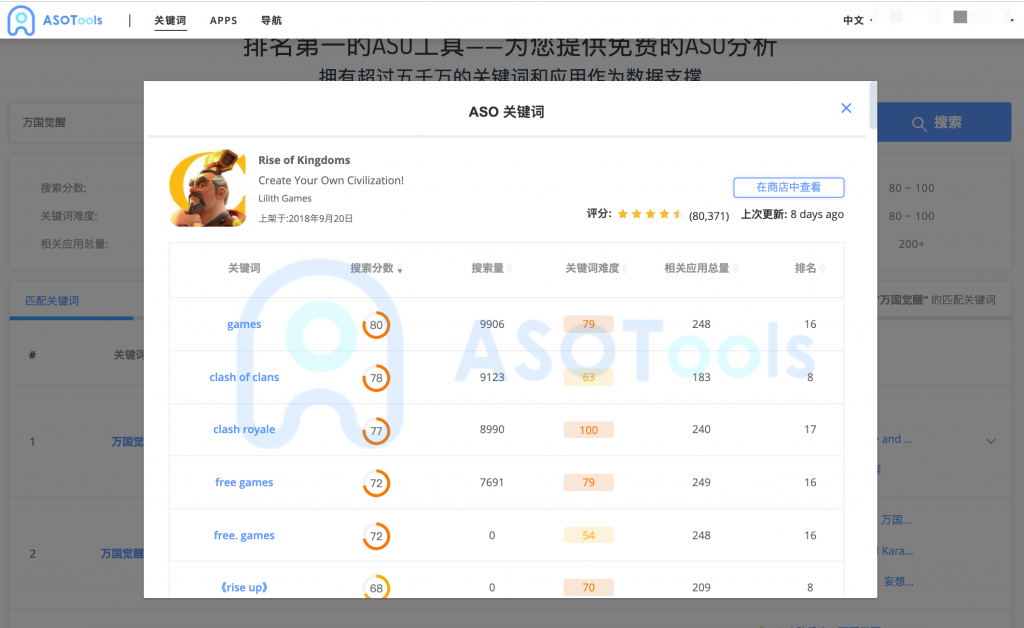Image resolution: width=1024 pixels, height=628 pixels.
Task: Expand row 1 chevron in background table
Action: pos(991,441)
